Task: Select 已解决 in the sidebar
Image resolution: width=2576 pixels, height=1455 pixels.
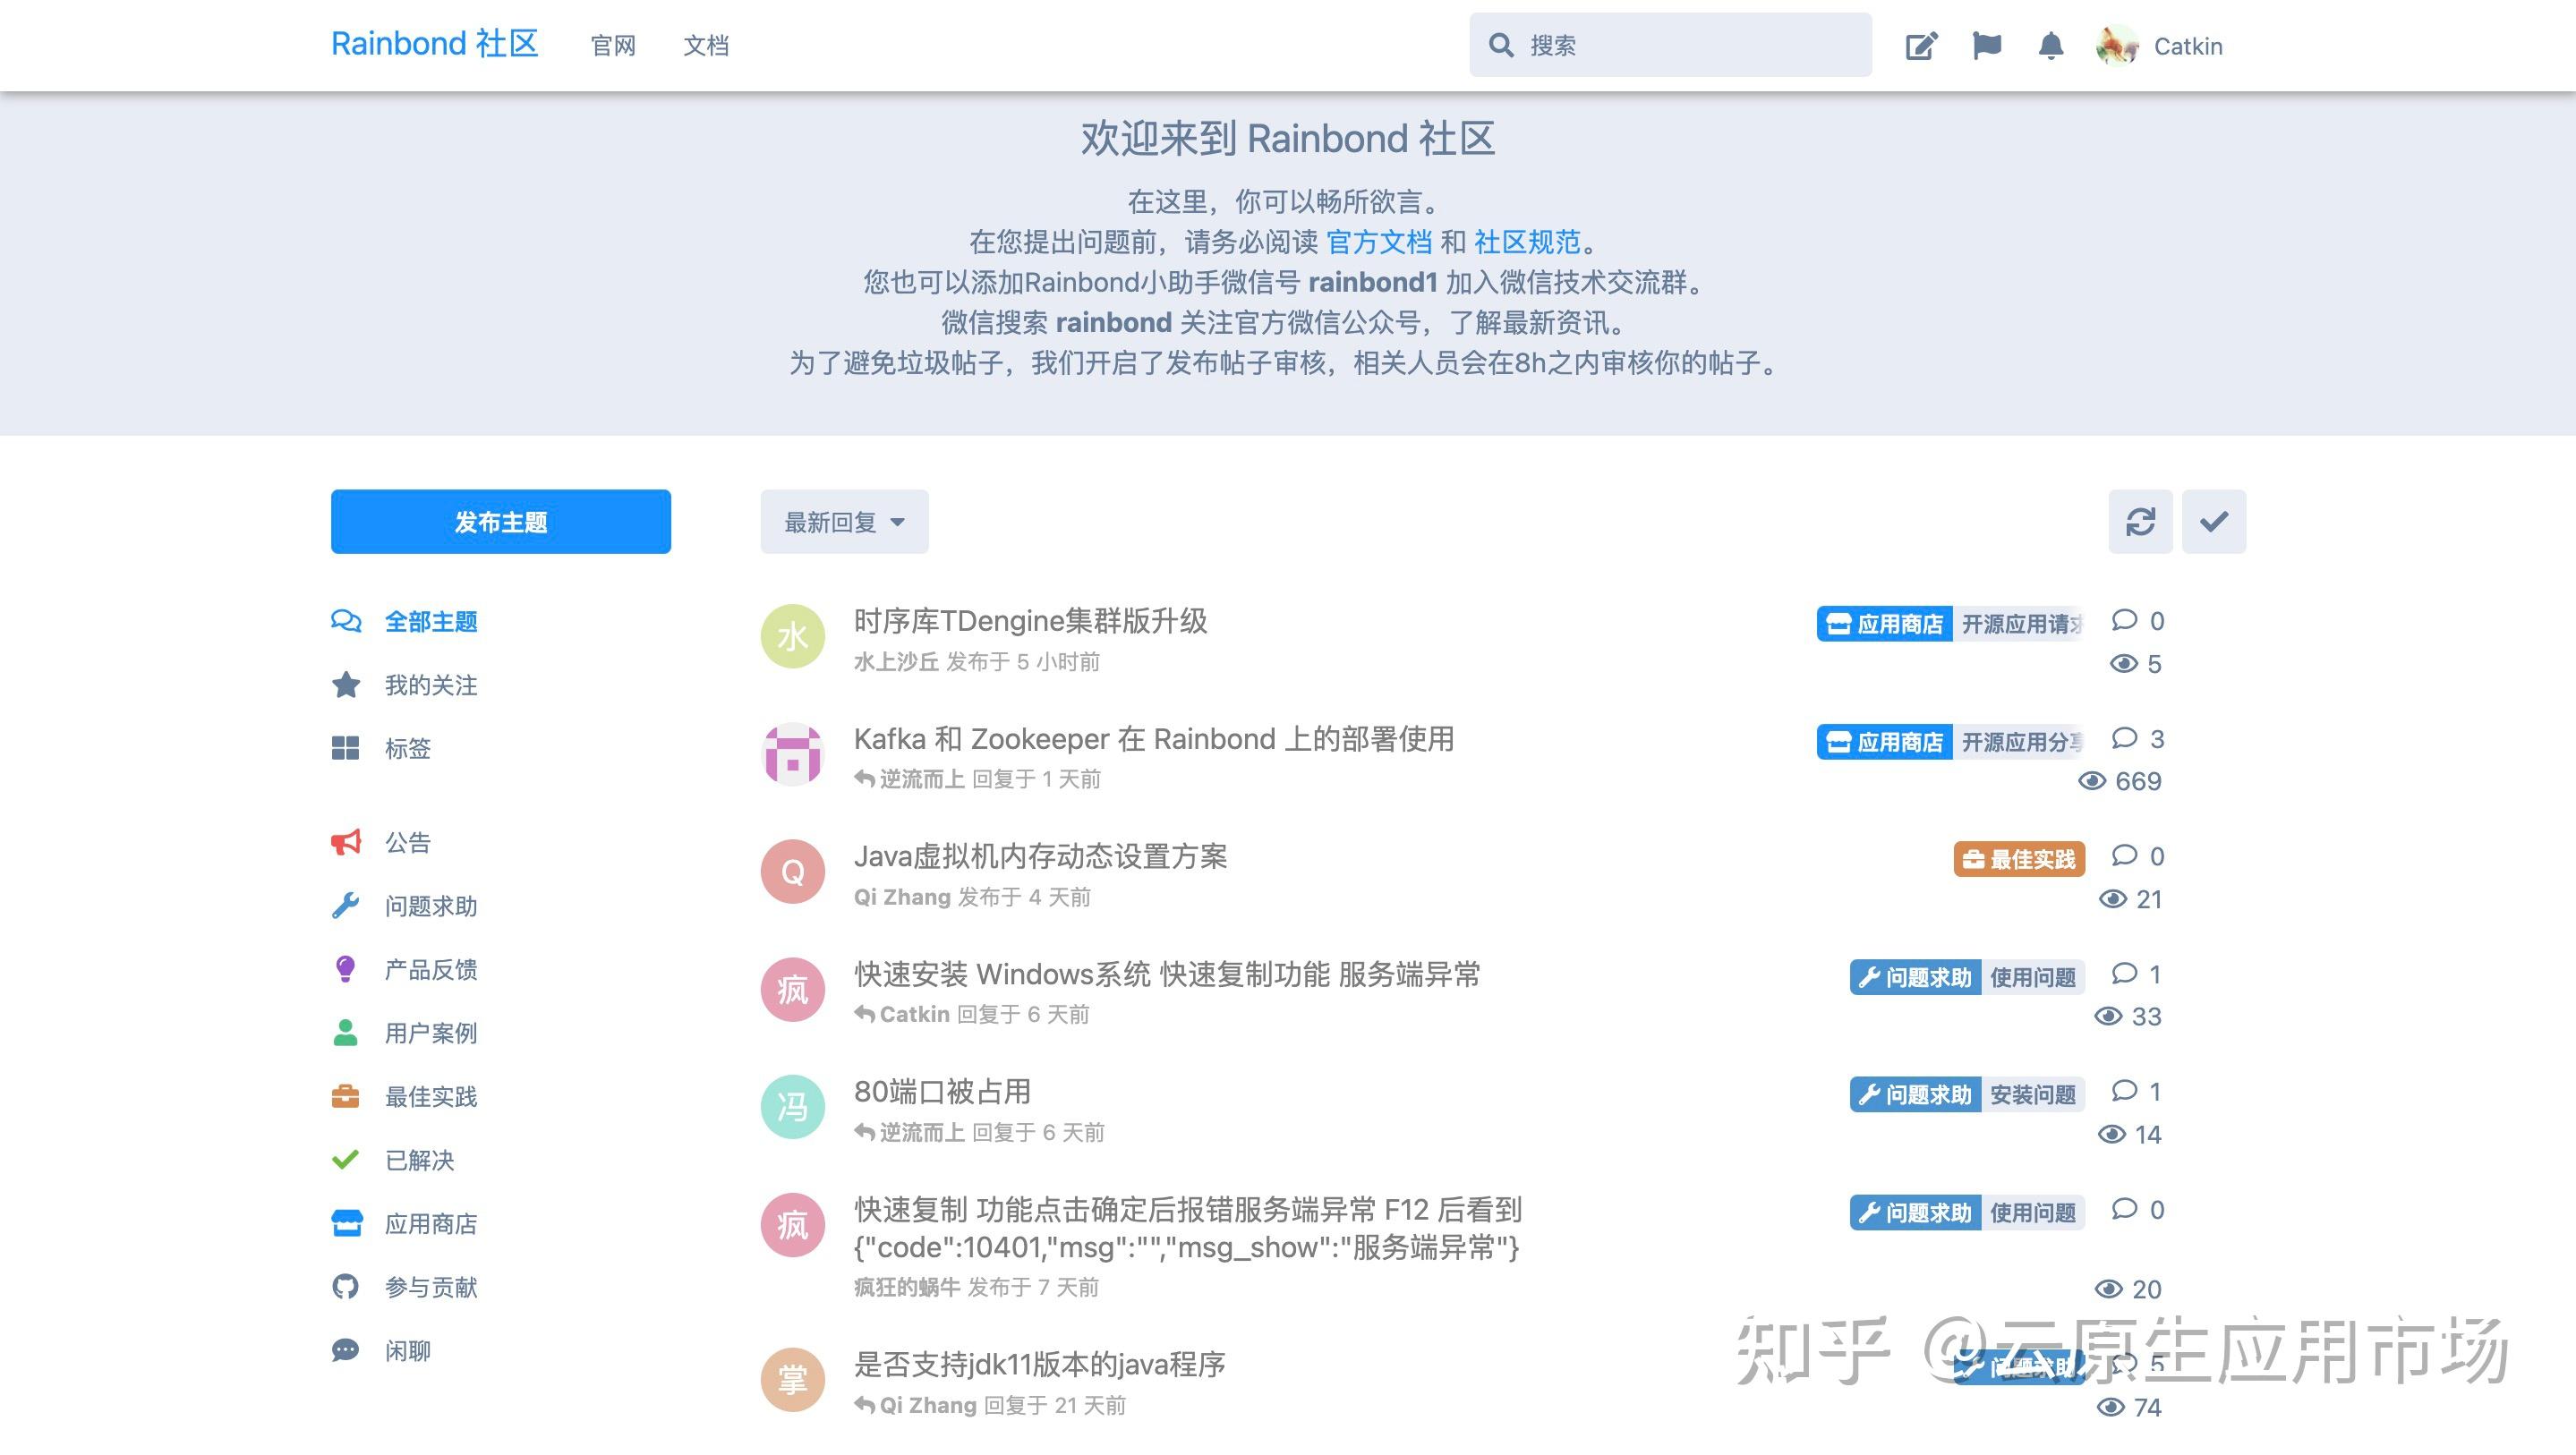Action: point(419,1160)
